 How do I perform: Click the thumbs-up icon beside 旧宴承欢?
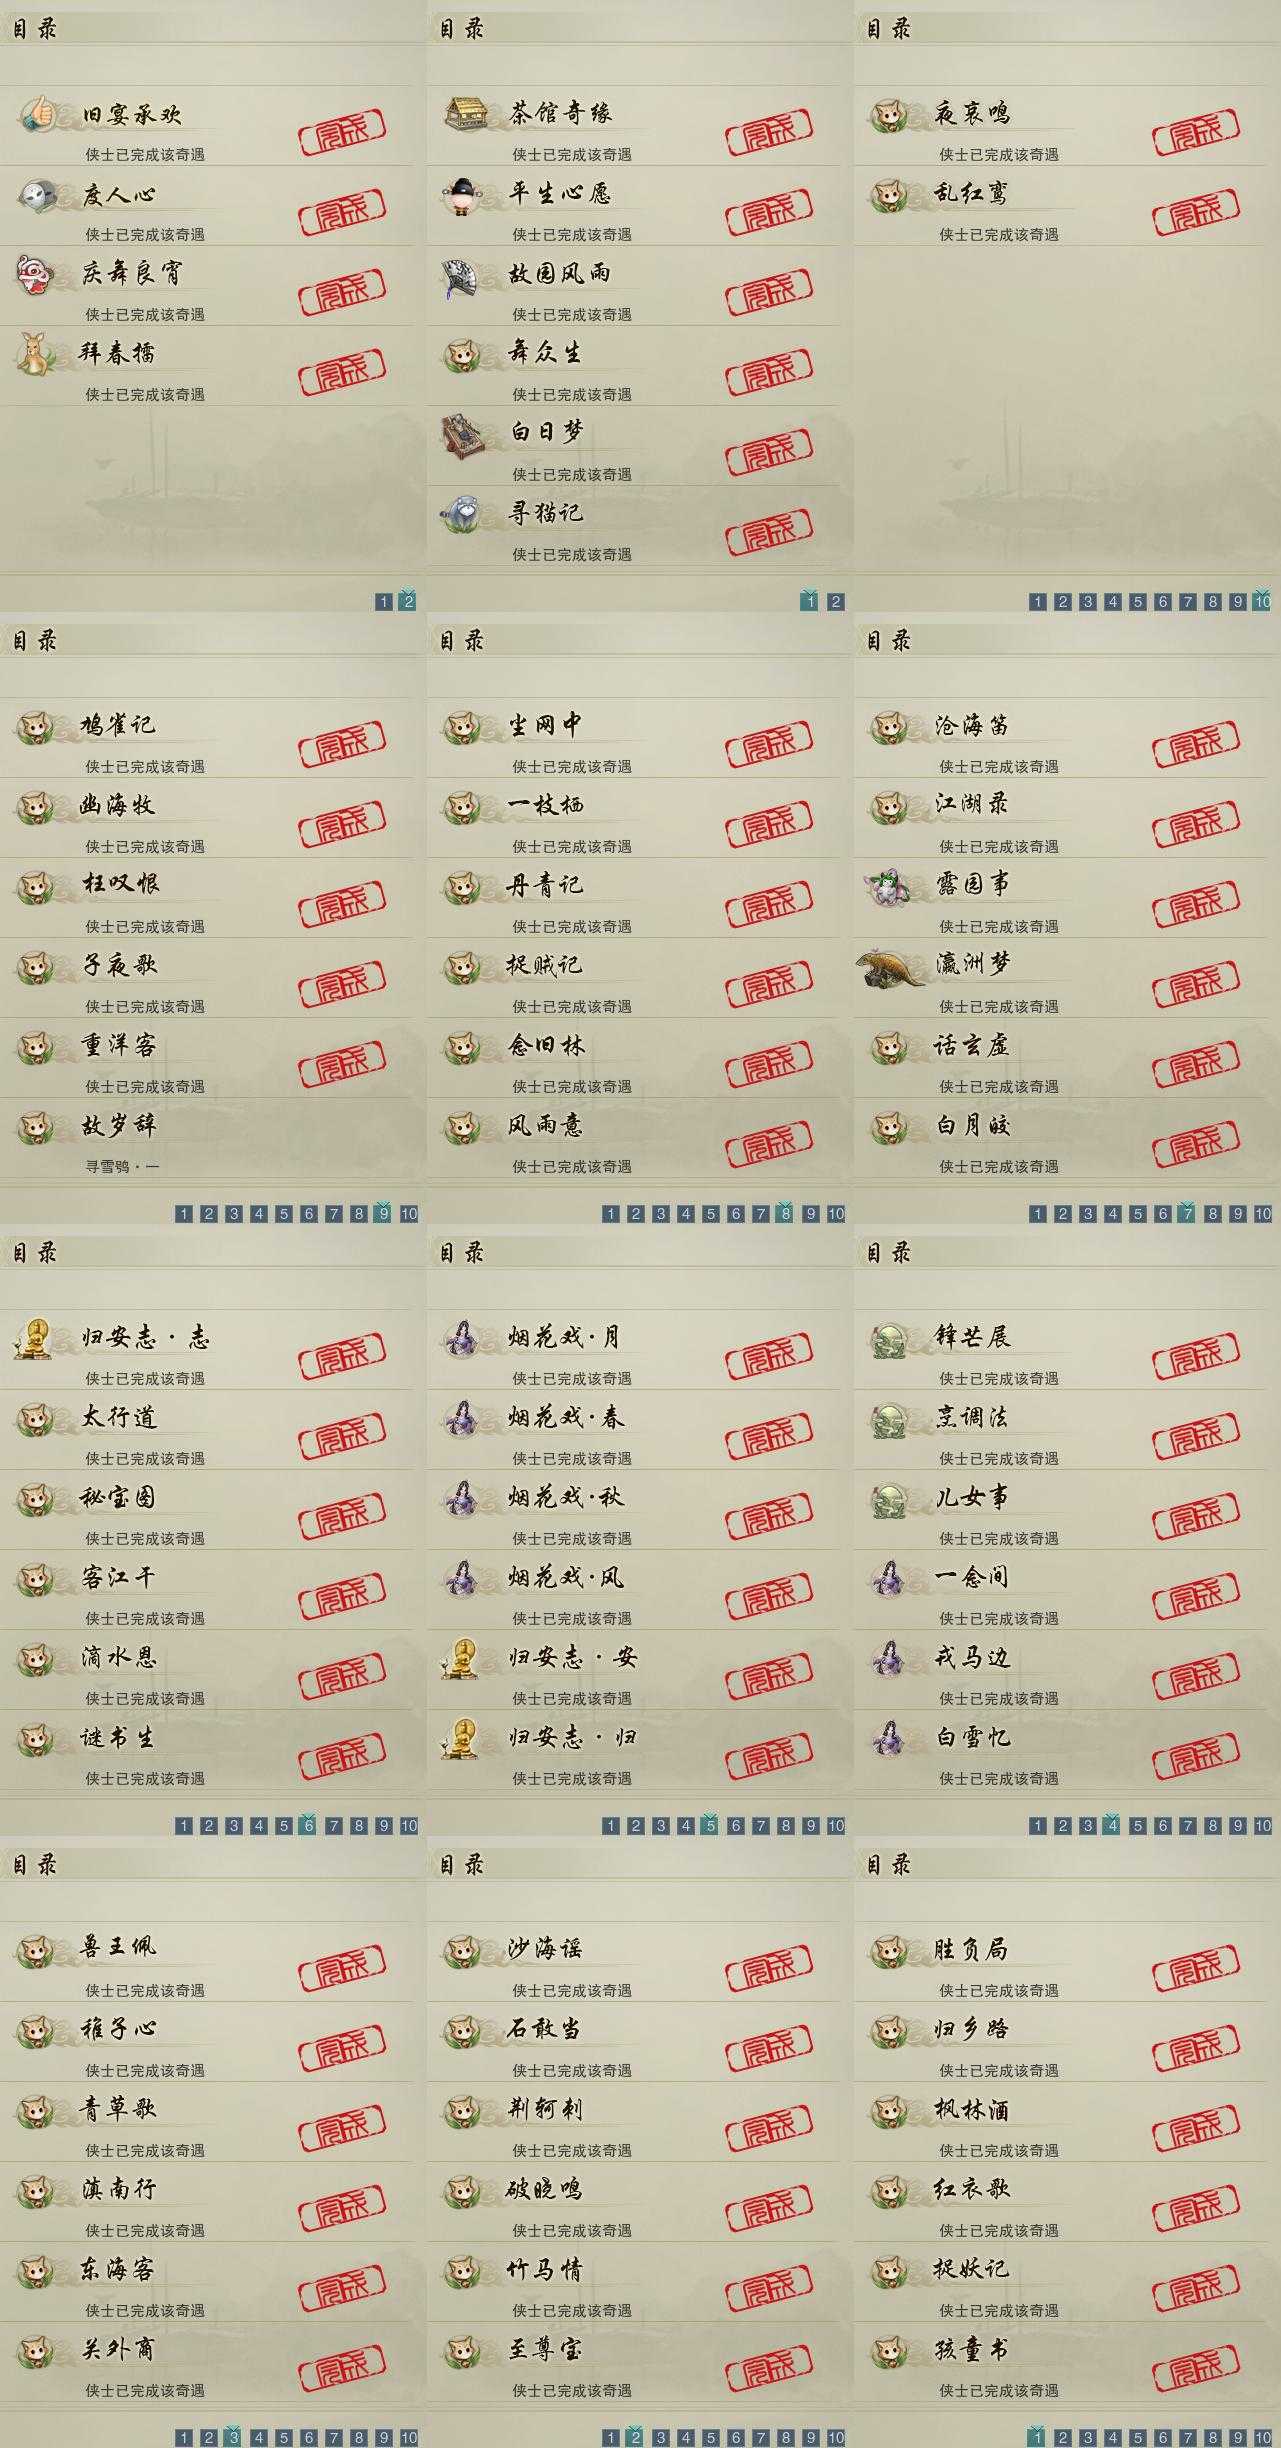37,113
